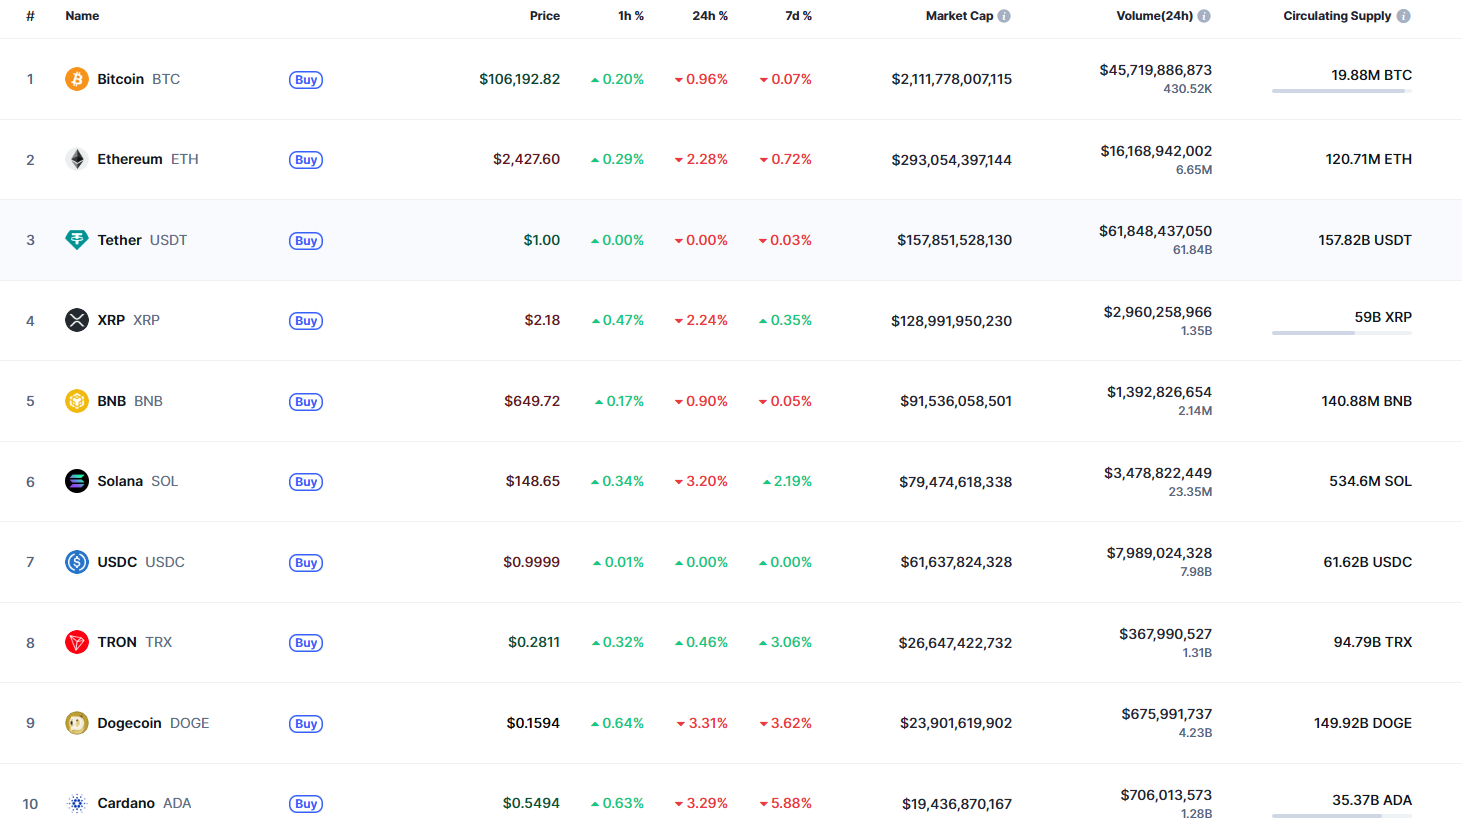Click Cardano's circulating supply progress bar
Image resolution: width=1462 pixels, height=839 pixels.
point(1342,816)
